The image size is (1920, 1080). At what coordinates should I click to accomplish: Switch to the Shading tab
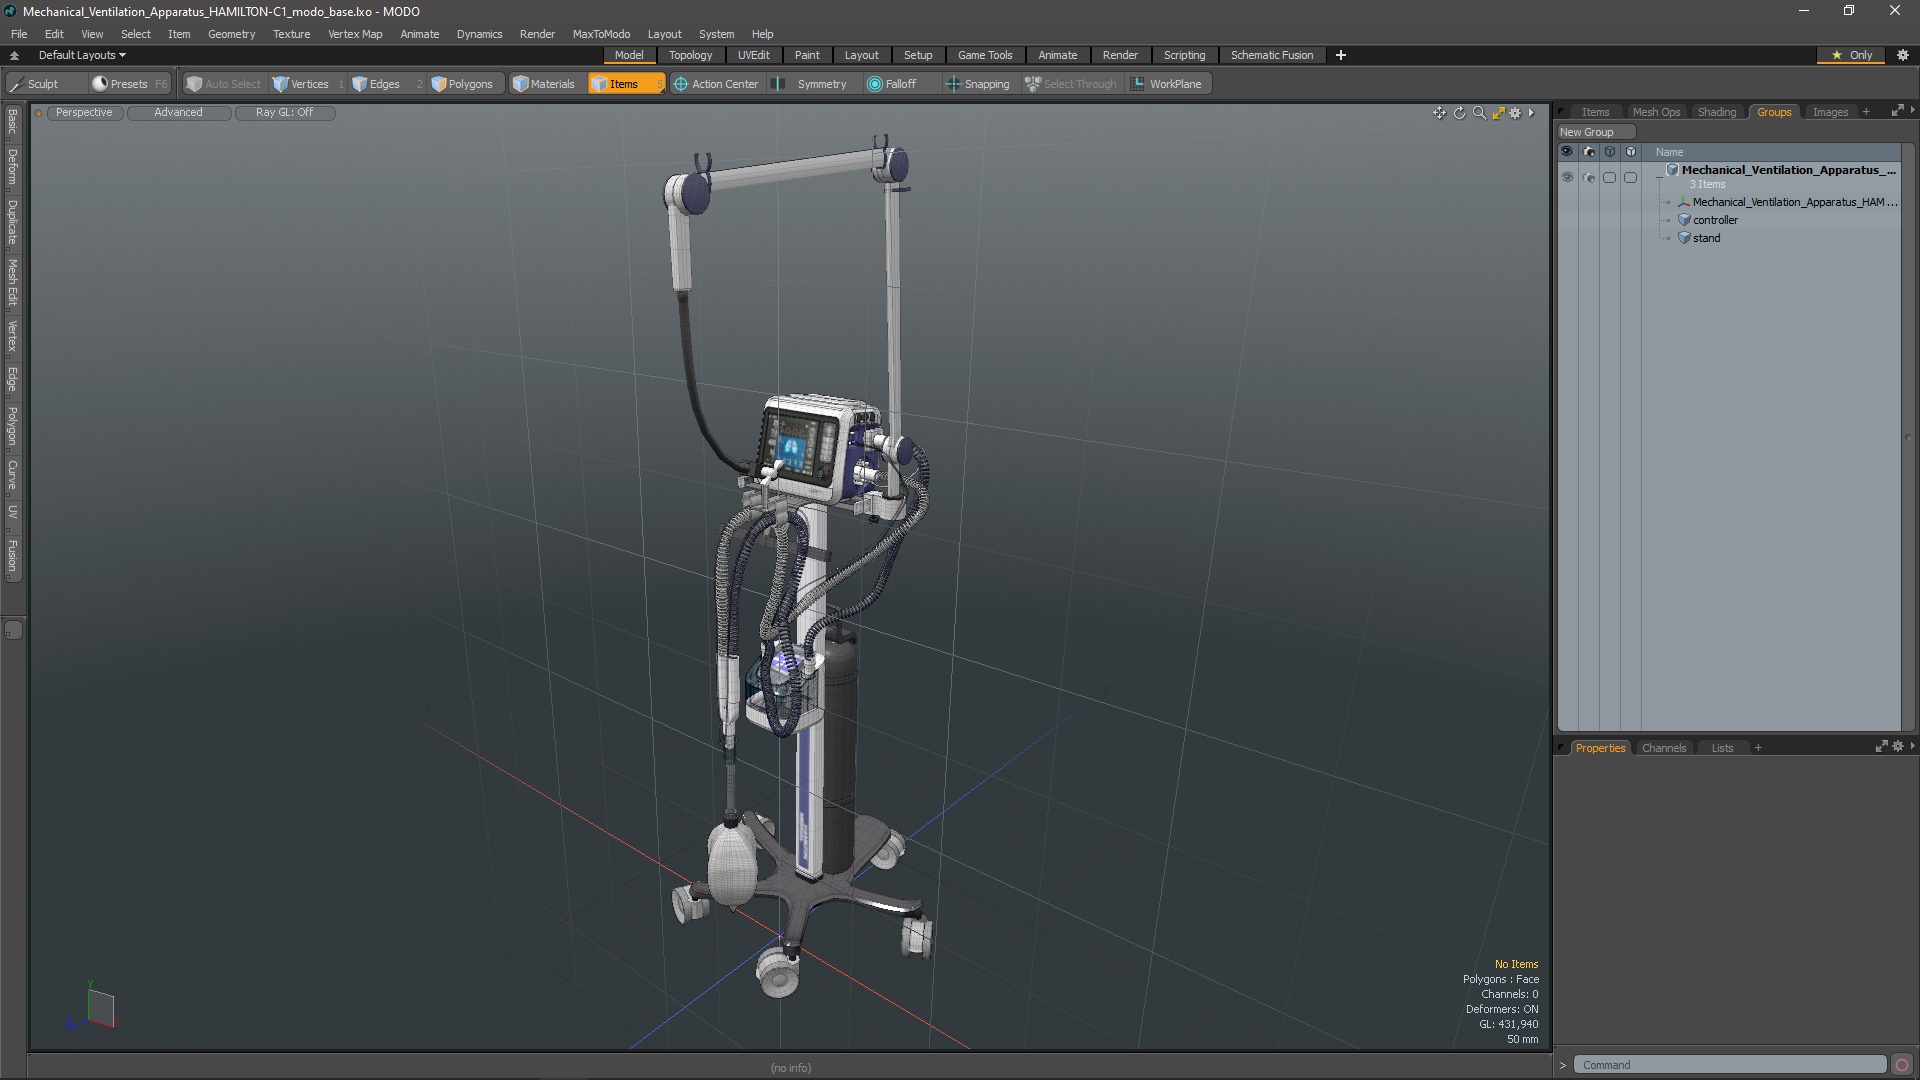click(x=1716, y=112)
